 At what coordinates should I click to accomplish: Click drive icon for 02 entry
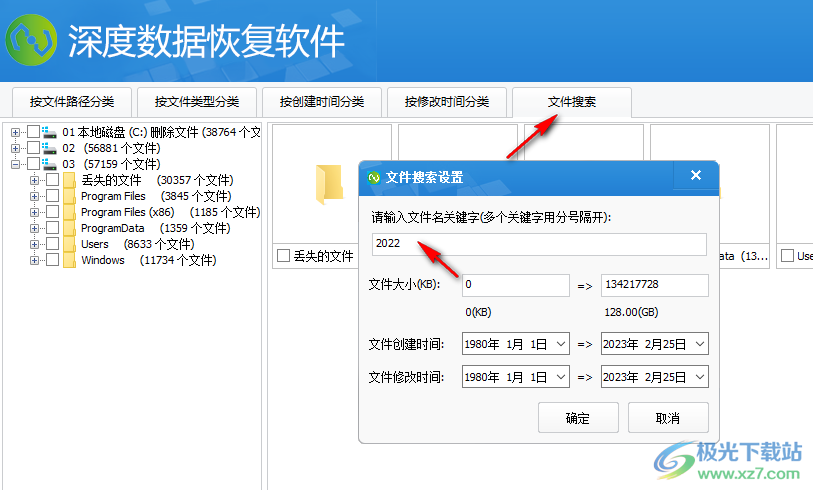click(x=49, y=148)
